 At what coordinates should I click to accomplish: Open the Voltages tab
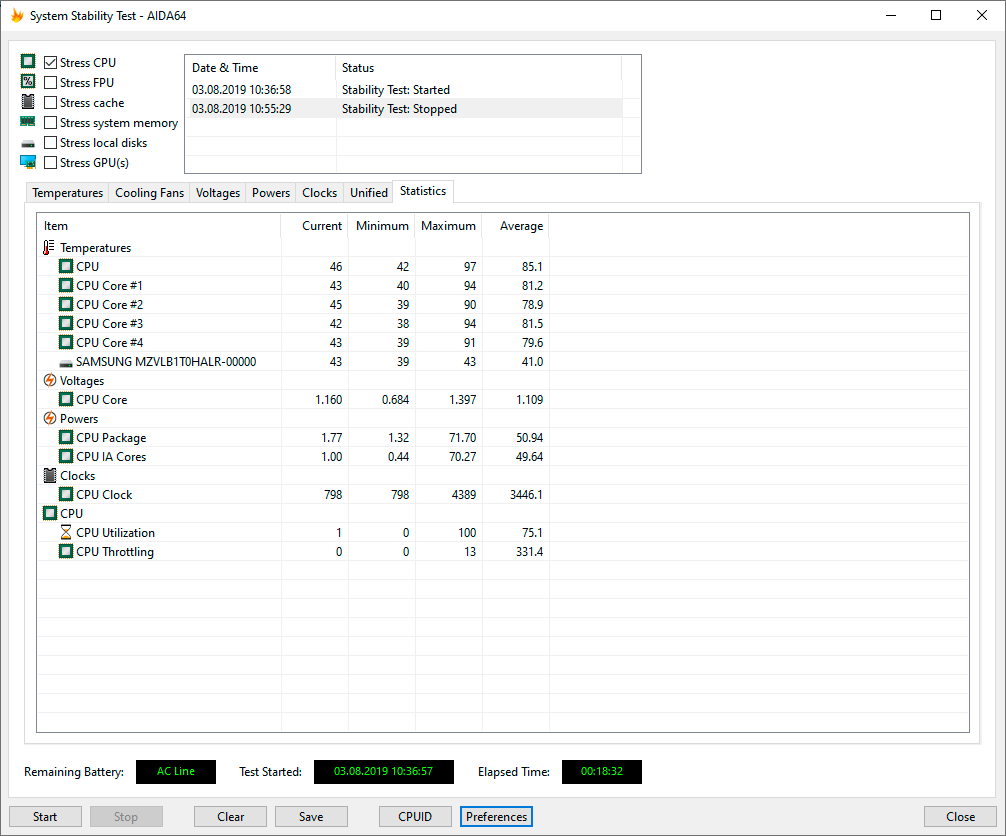click(x=217, y=192)
